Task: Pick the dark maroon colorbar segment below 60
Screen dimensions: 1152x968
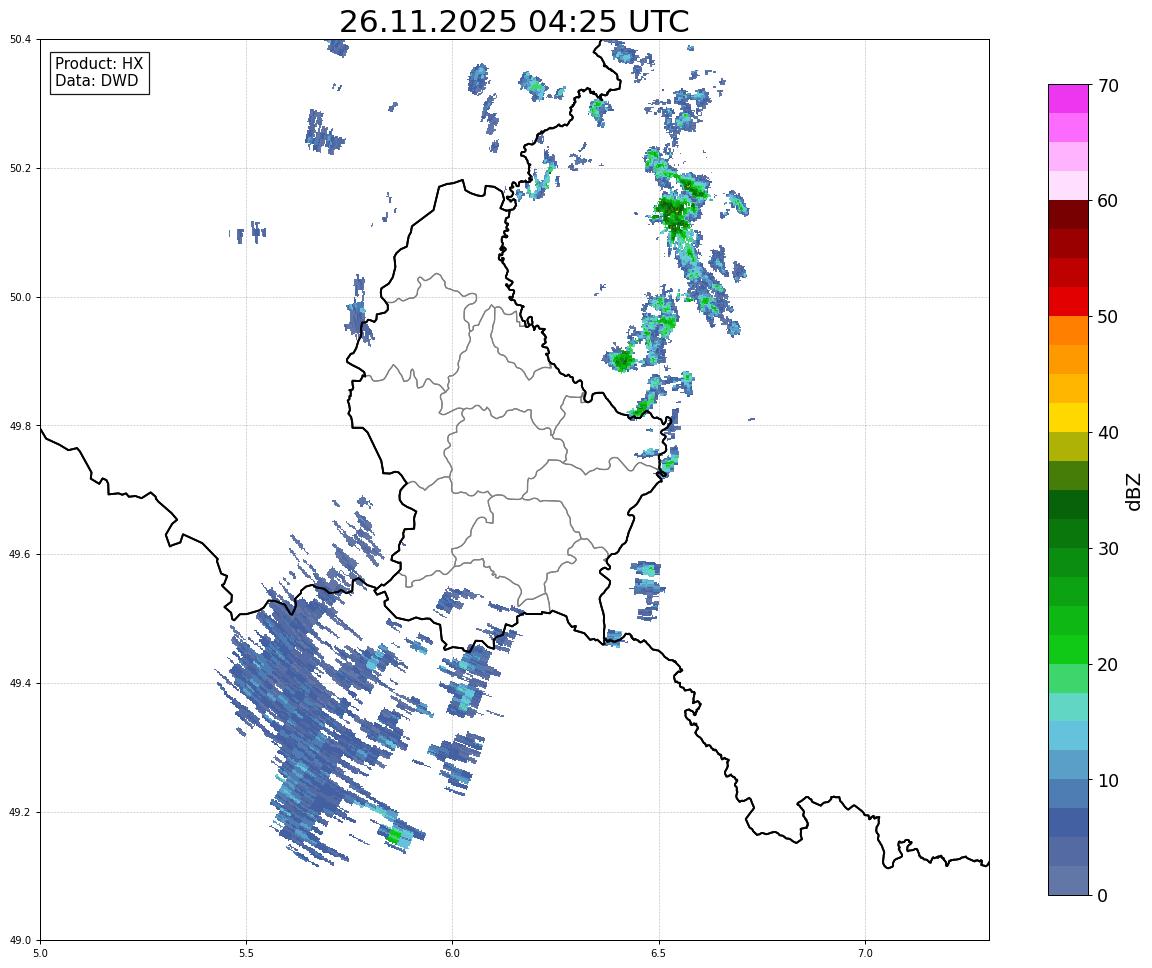Action: [1068, 214]
